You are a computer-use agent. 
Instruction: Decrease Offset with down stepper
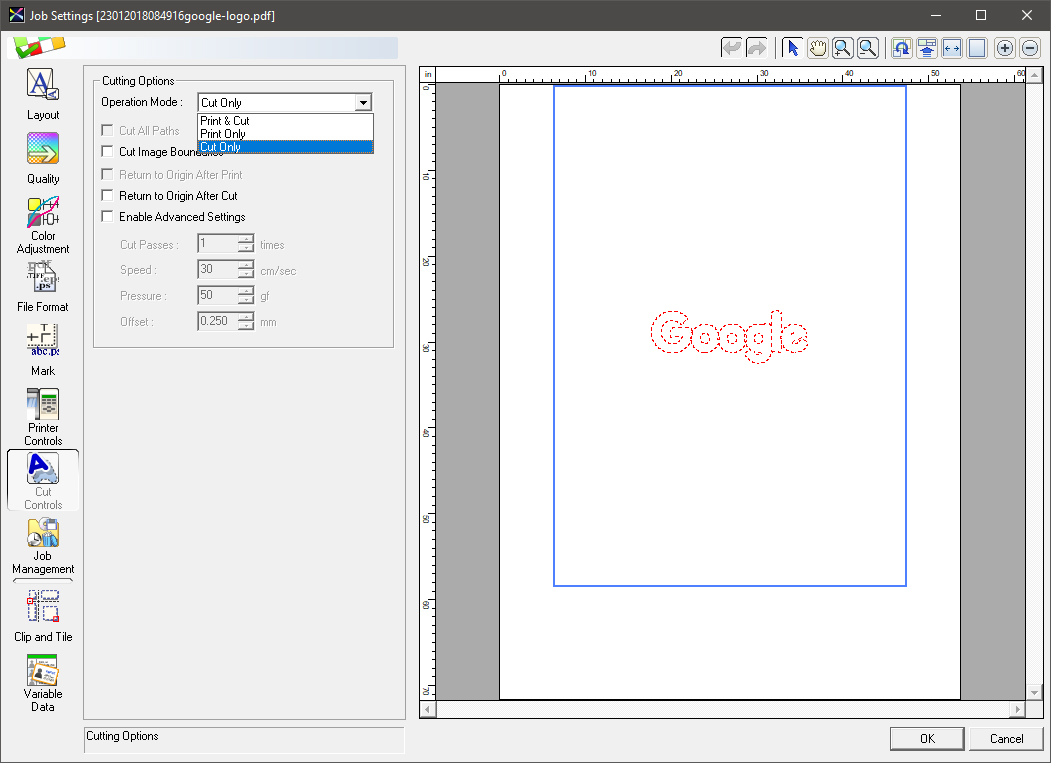(246, 326)
